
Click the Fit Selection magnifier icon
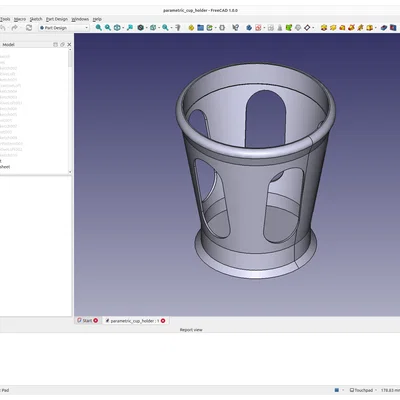[x=108, y=28]
